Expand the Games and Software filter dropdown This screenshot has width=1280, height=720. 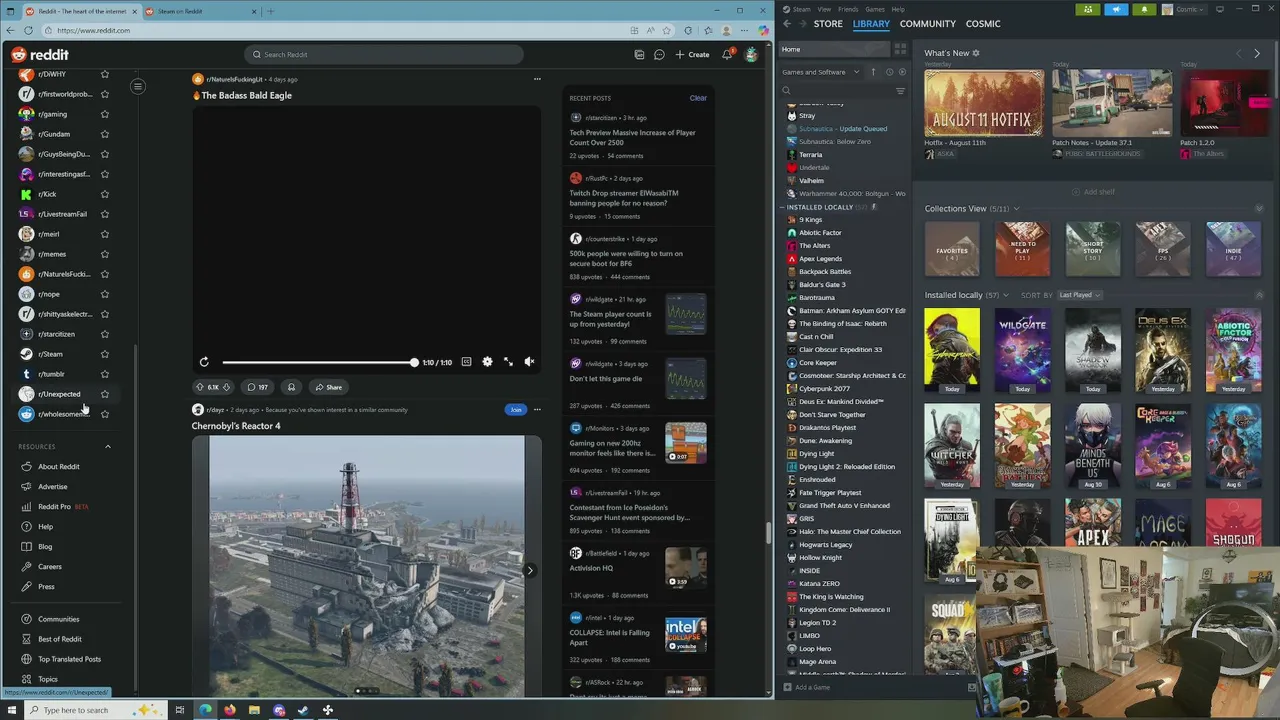tap(820, 72)
